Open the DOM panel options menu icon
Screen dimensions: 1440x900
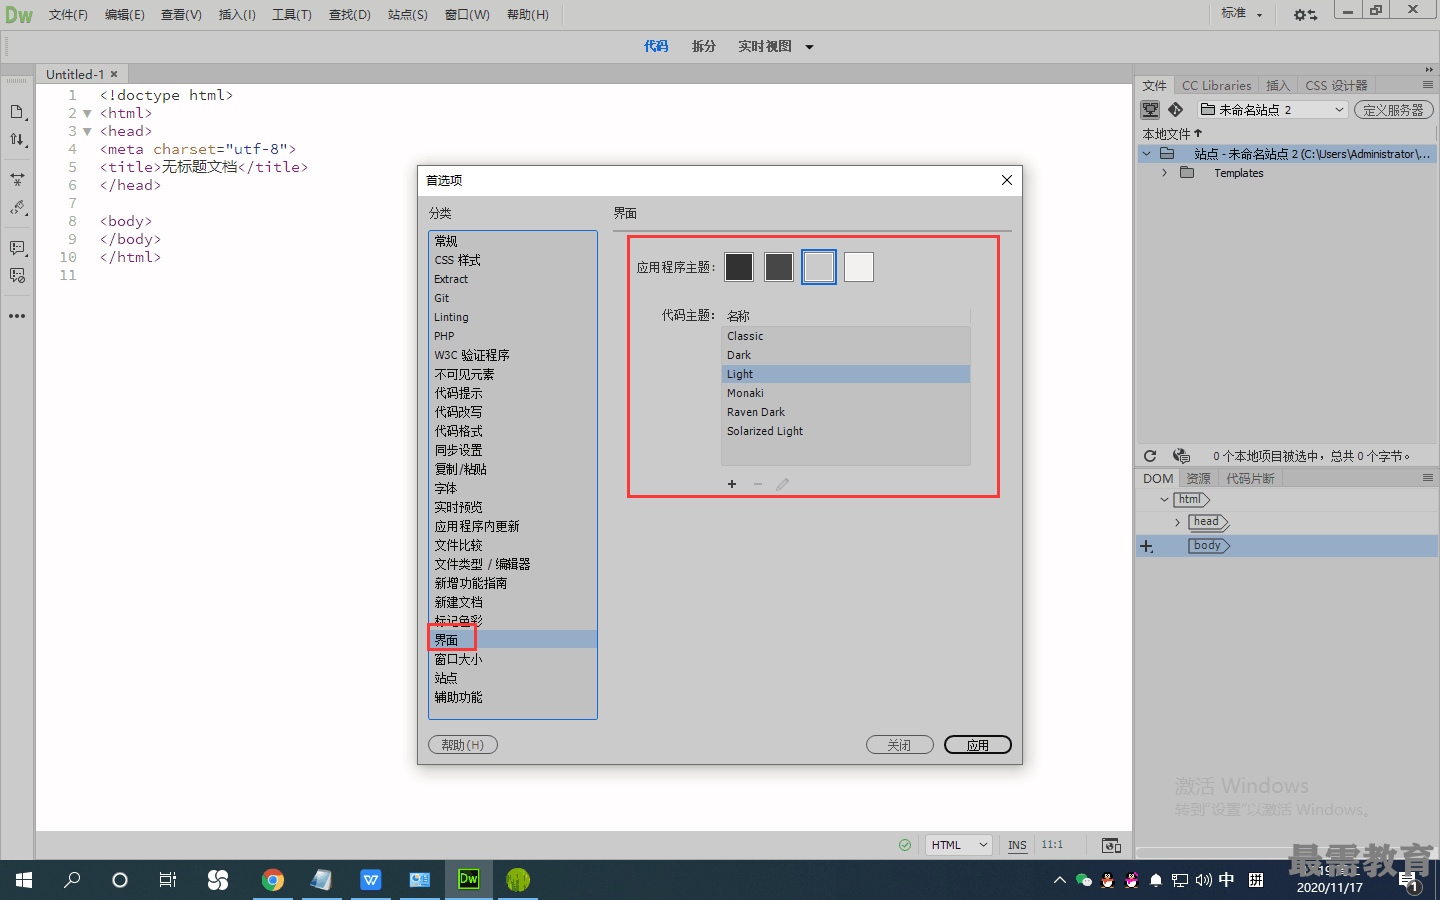1428,478
